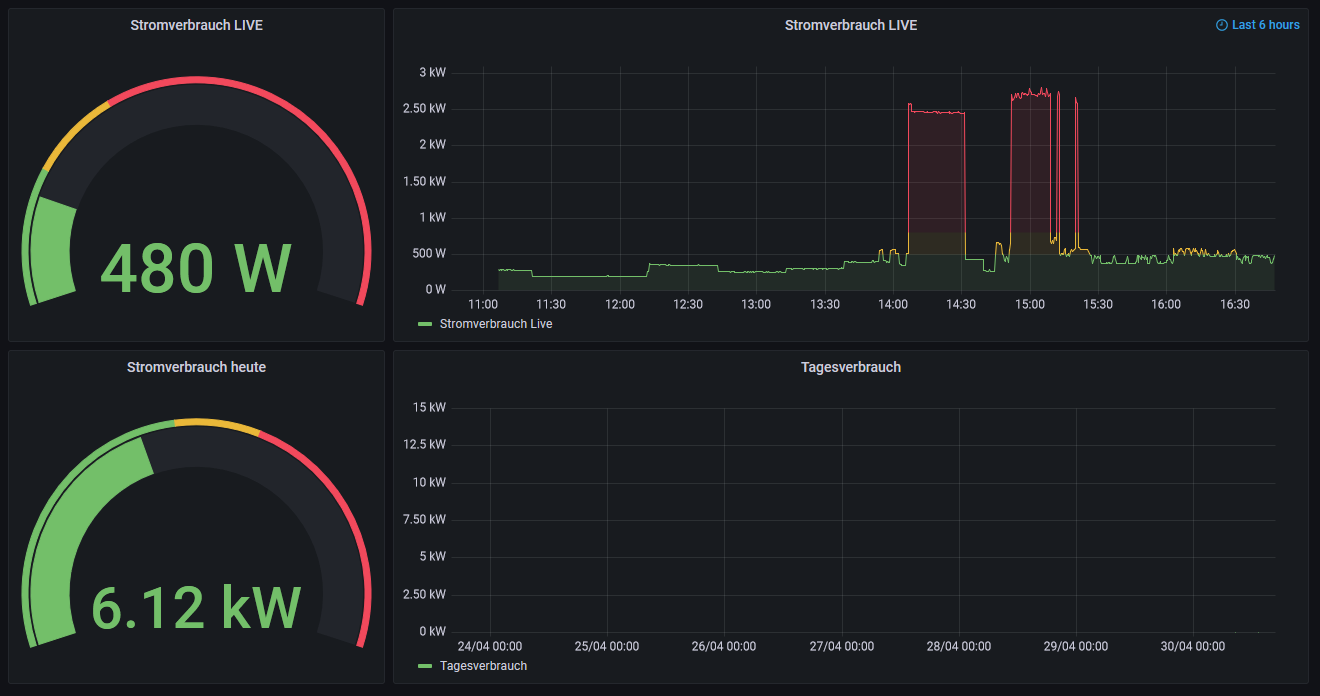The height and width of the screenshot is (696, 1320).
Task: Click green Tagesverbrauch legend color swatch
Action: (x=425, y=666)
